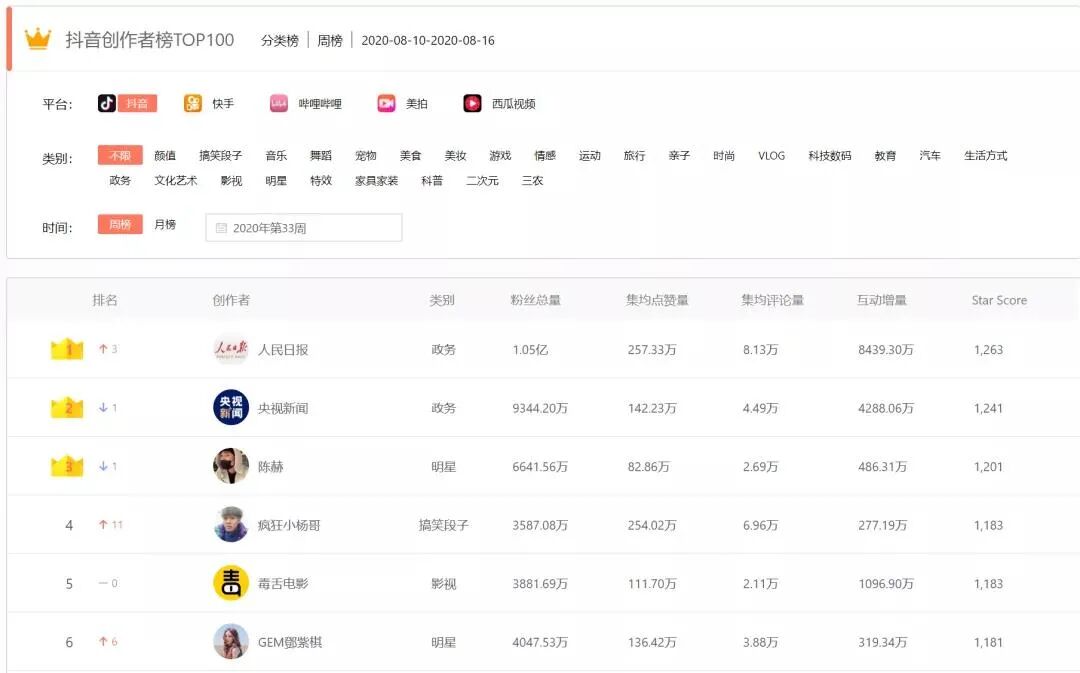Viewport: 1080px width, 673px height.
Task: Open creator name 人民日报
Action: click(x=283, y=350)
